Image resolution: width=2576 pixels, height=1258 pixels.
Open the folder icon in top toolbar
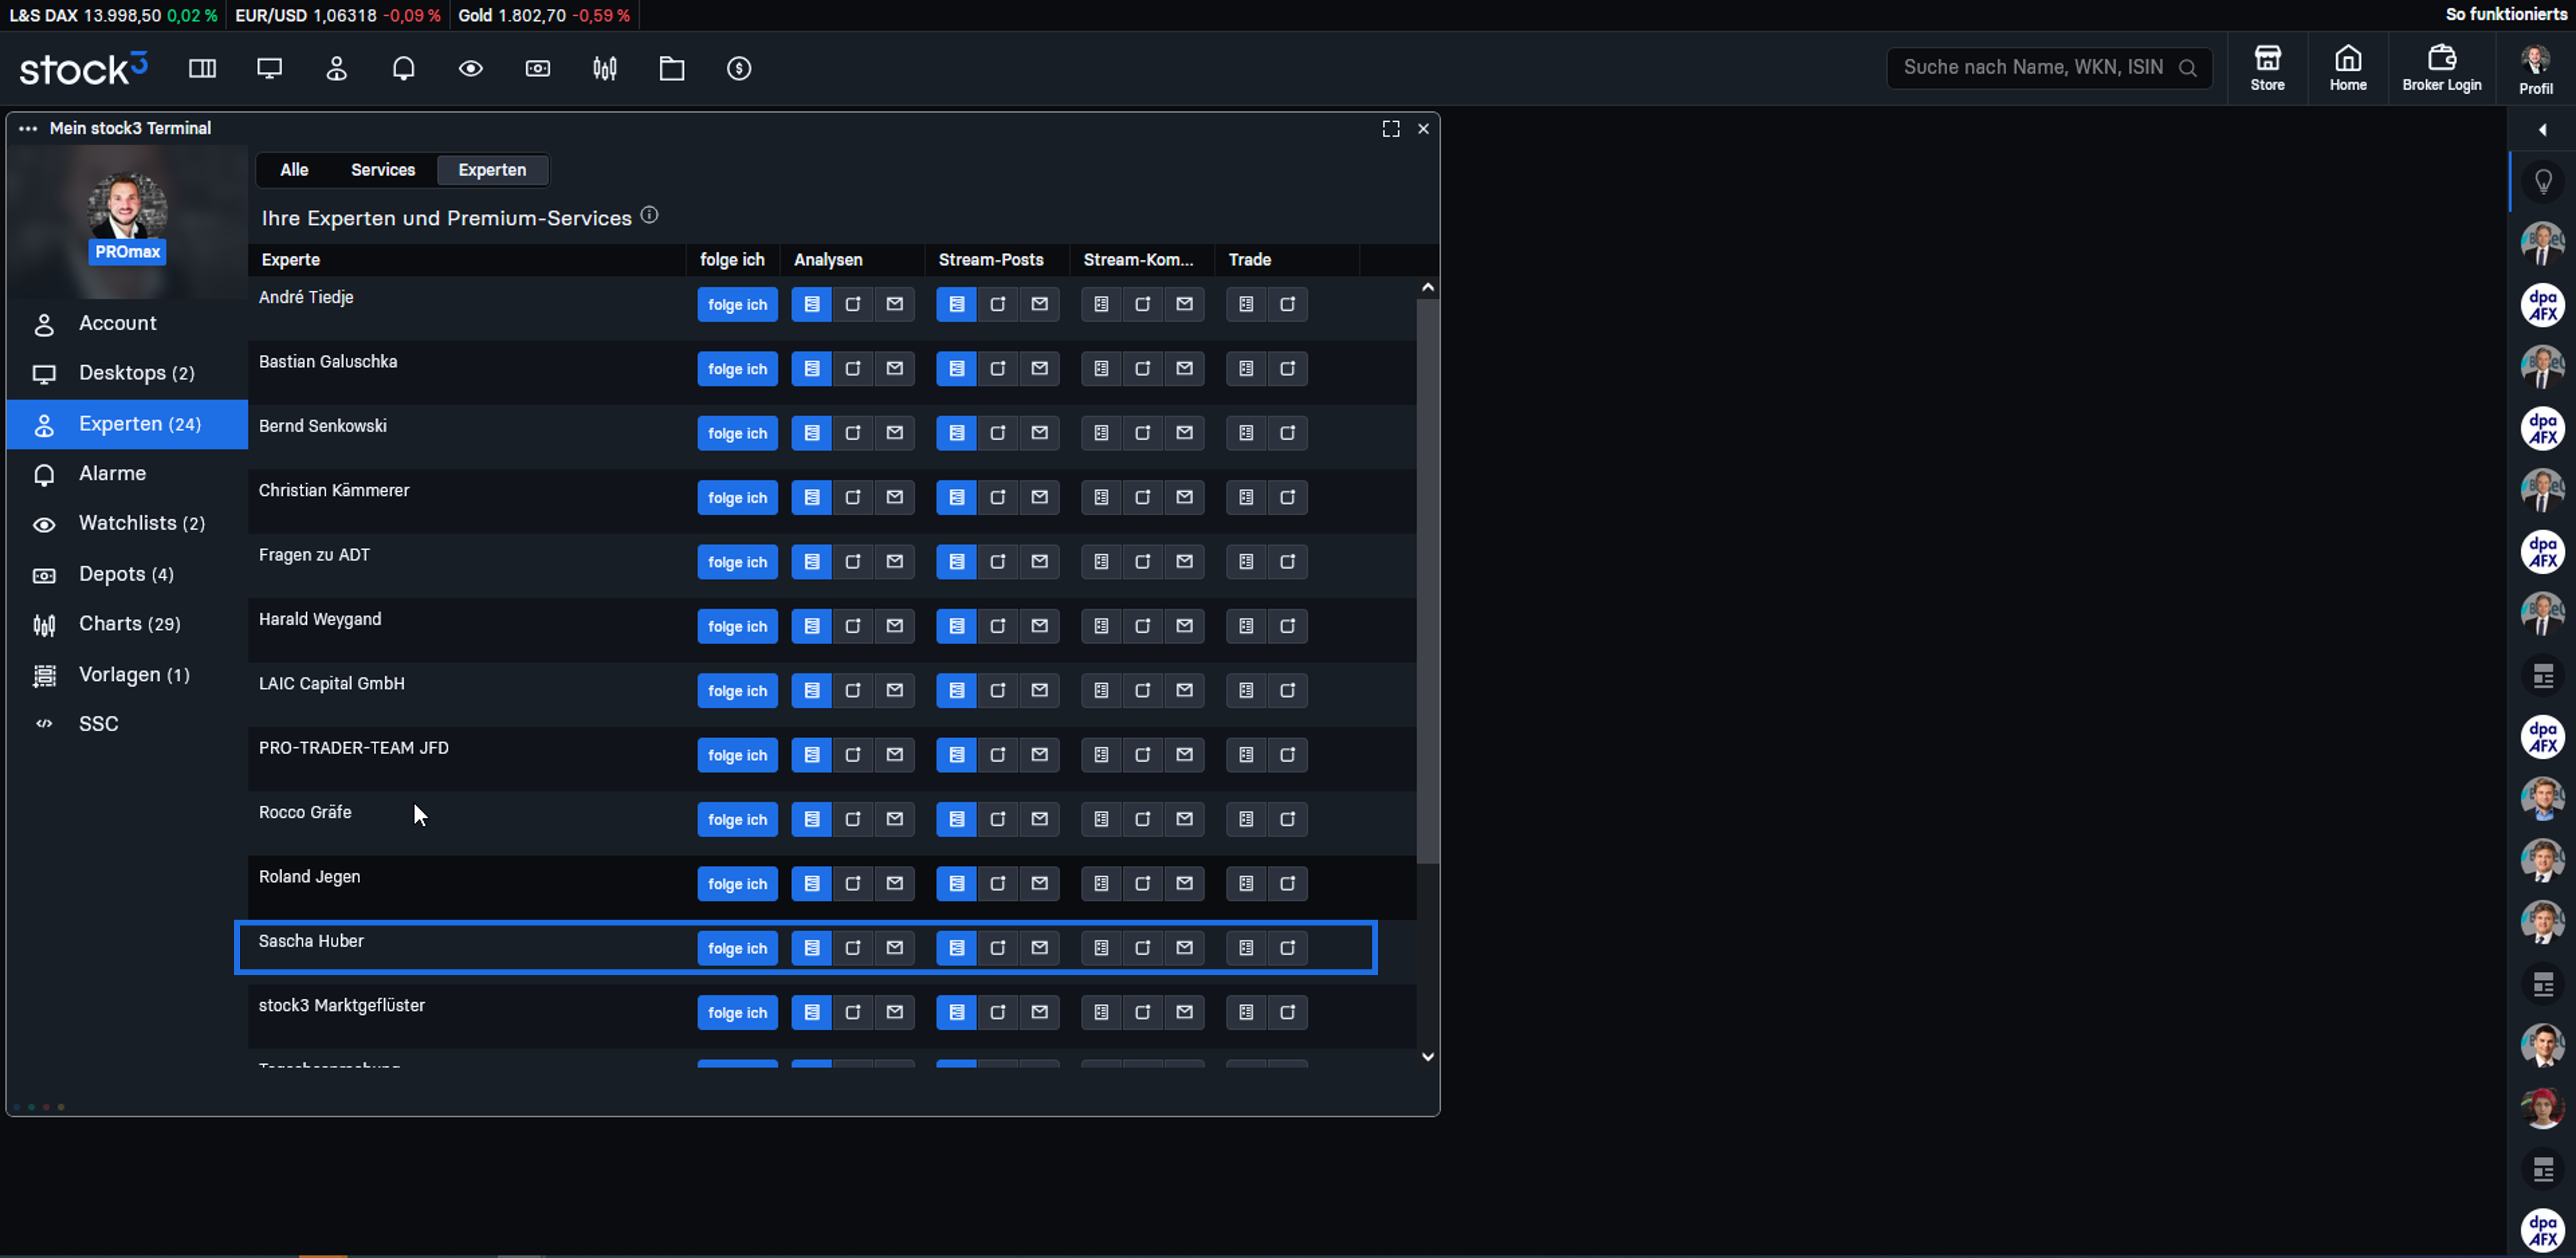click(x=671, y=68)
